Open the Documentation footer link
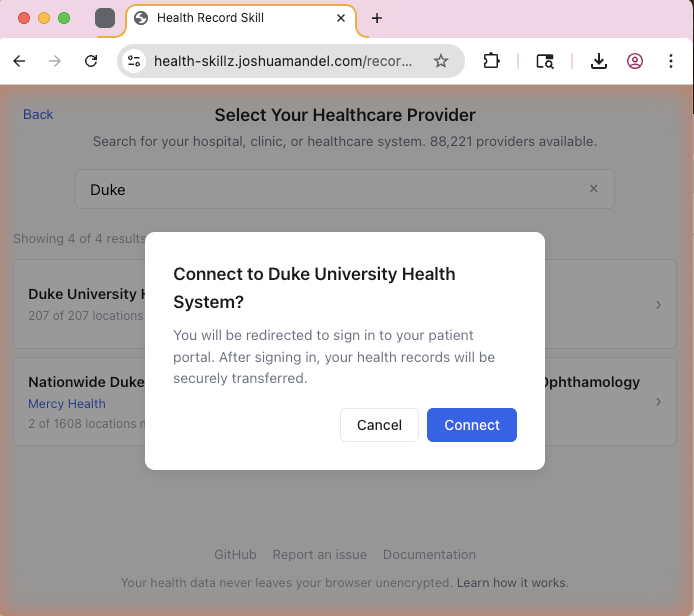 [x=429, y=554]
